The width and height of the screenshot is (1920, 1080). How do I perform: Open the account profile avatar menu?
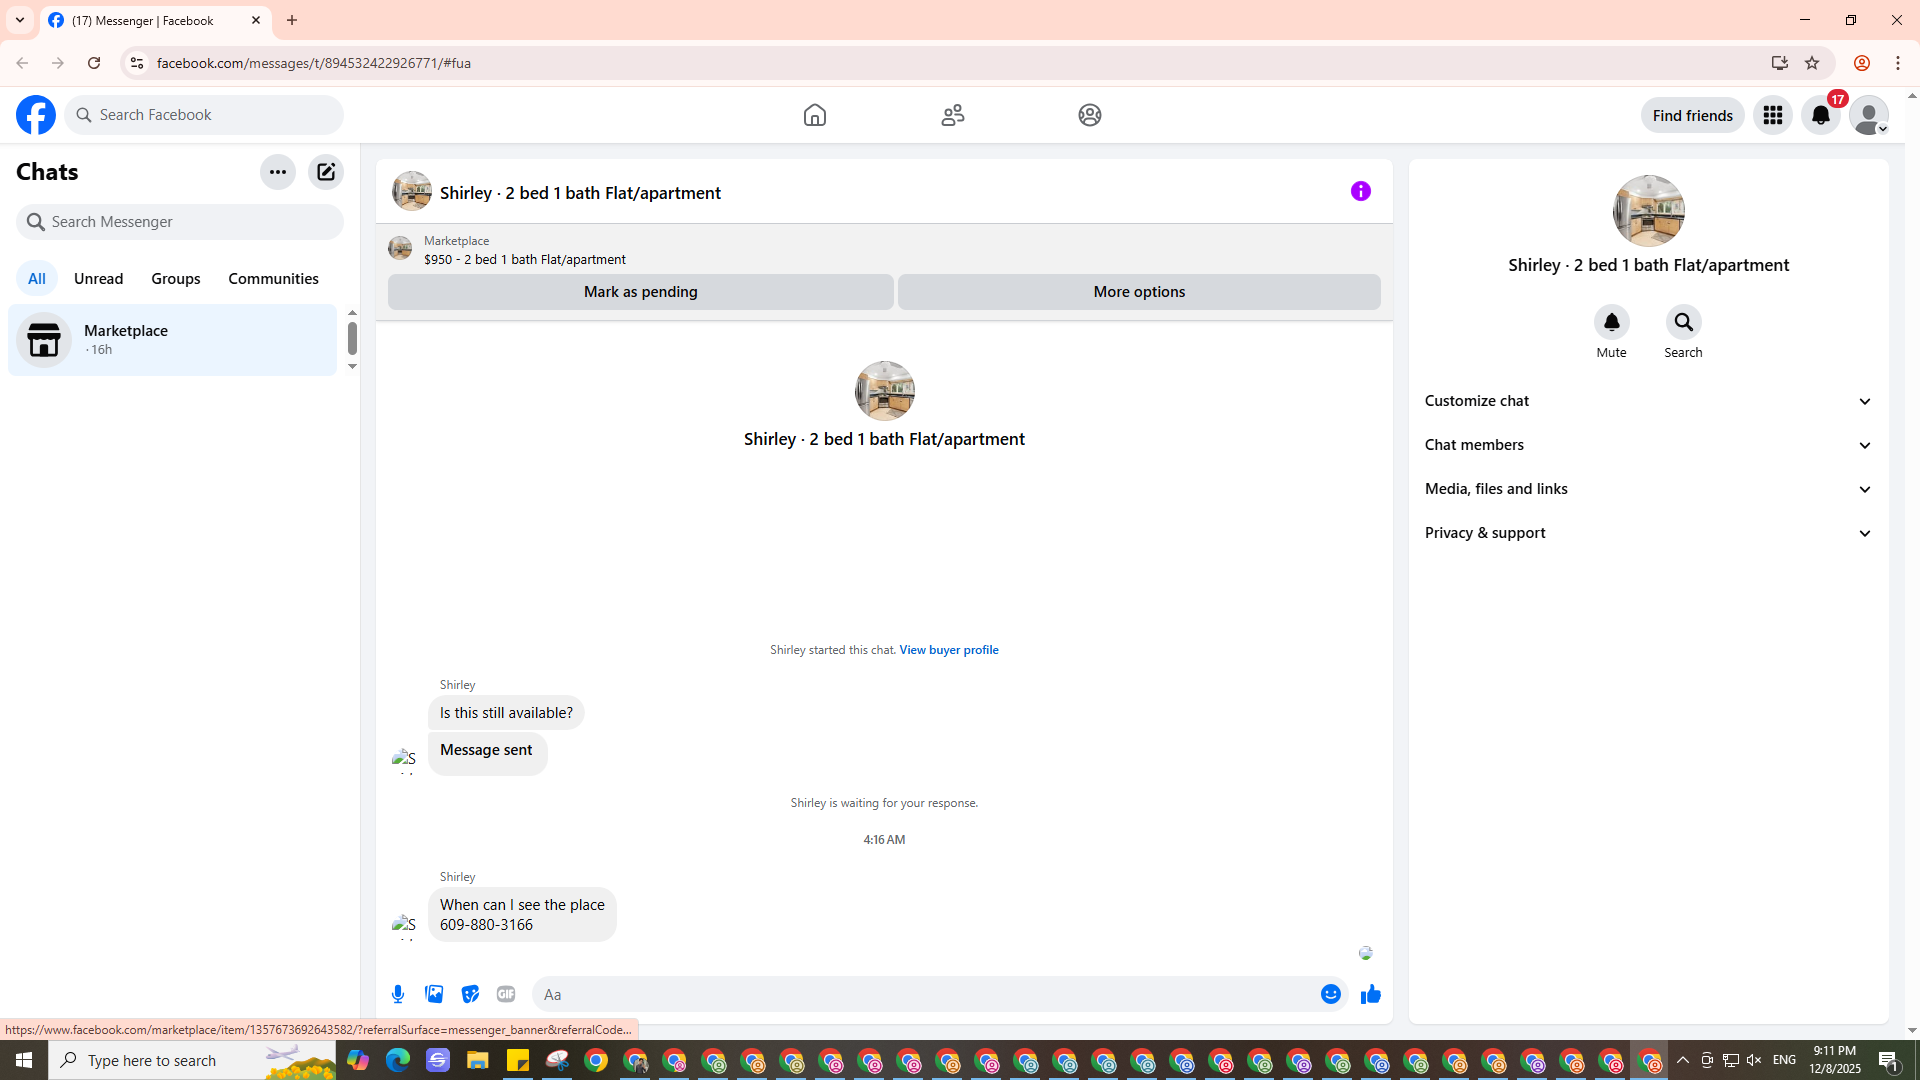coord(1869,115)
